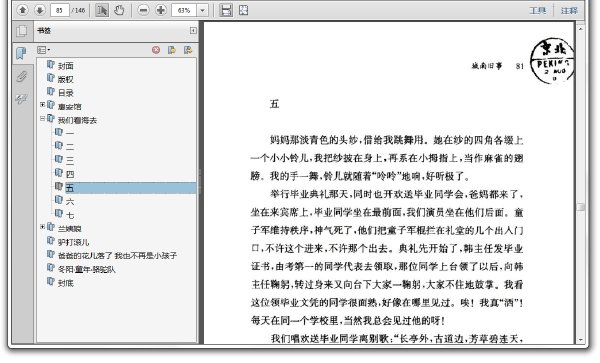The height and width of the screenshot is (363, 600).
Task: Jump to the 版权 bookmark
Action: (x=65, y=79)
